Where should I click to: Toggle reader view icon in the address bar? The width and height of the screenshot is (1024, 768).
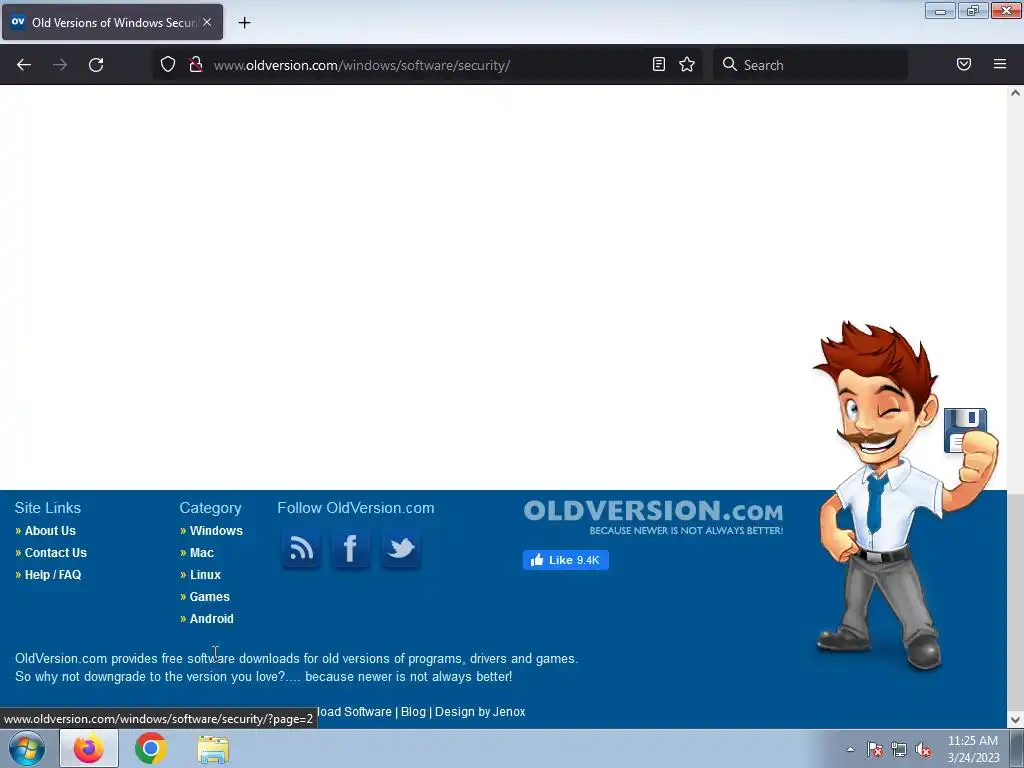tap(659, 64)
